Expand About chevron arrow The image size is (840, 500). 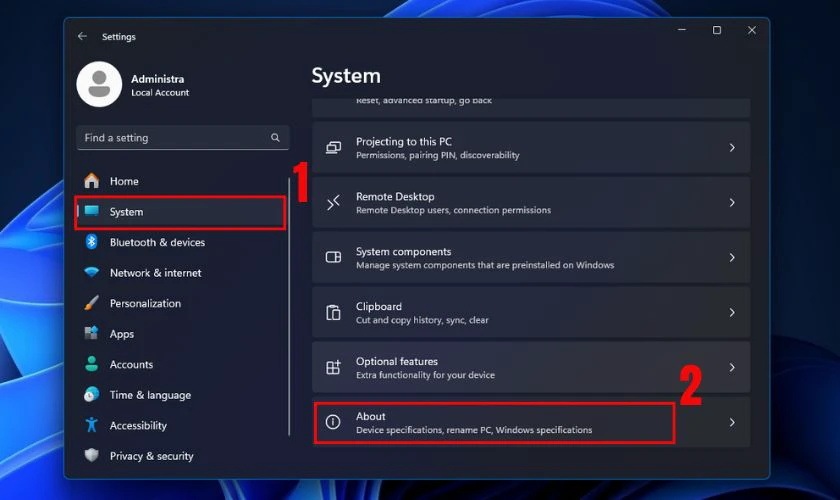[732, 422]
